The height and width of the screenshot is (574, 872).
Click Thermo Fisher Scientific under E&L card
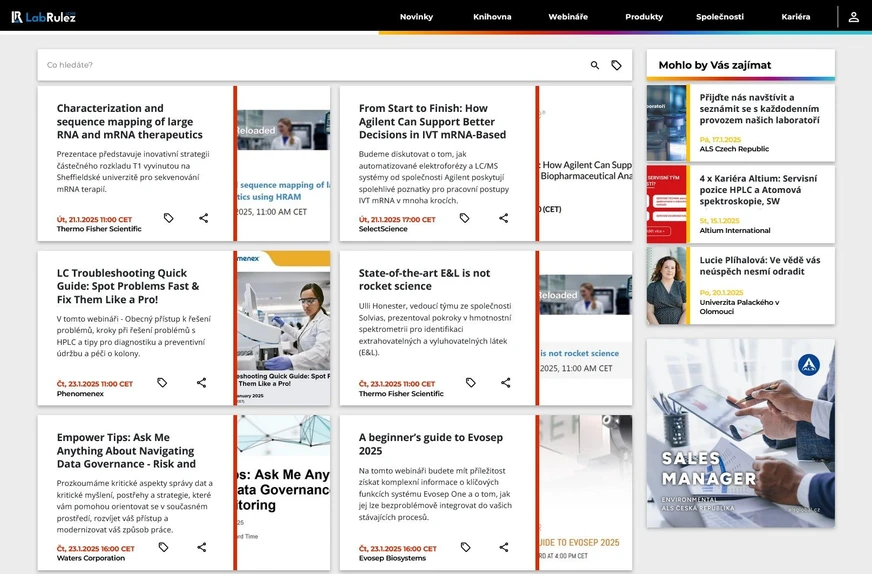[x=401, y=393]
